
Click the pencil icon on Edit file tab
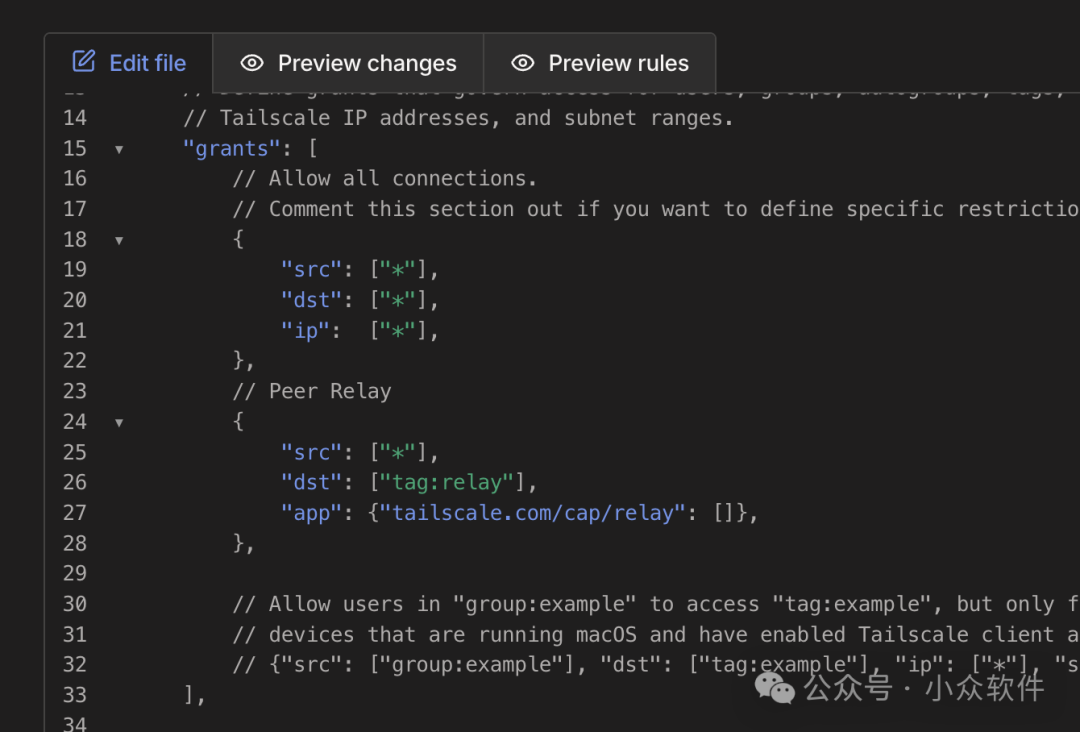point(84,62)
